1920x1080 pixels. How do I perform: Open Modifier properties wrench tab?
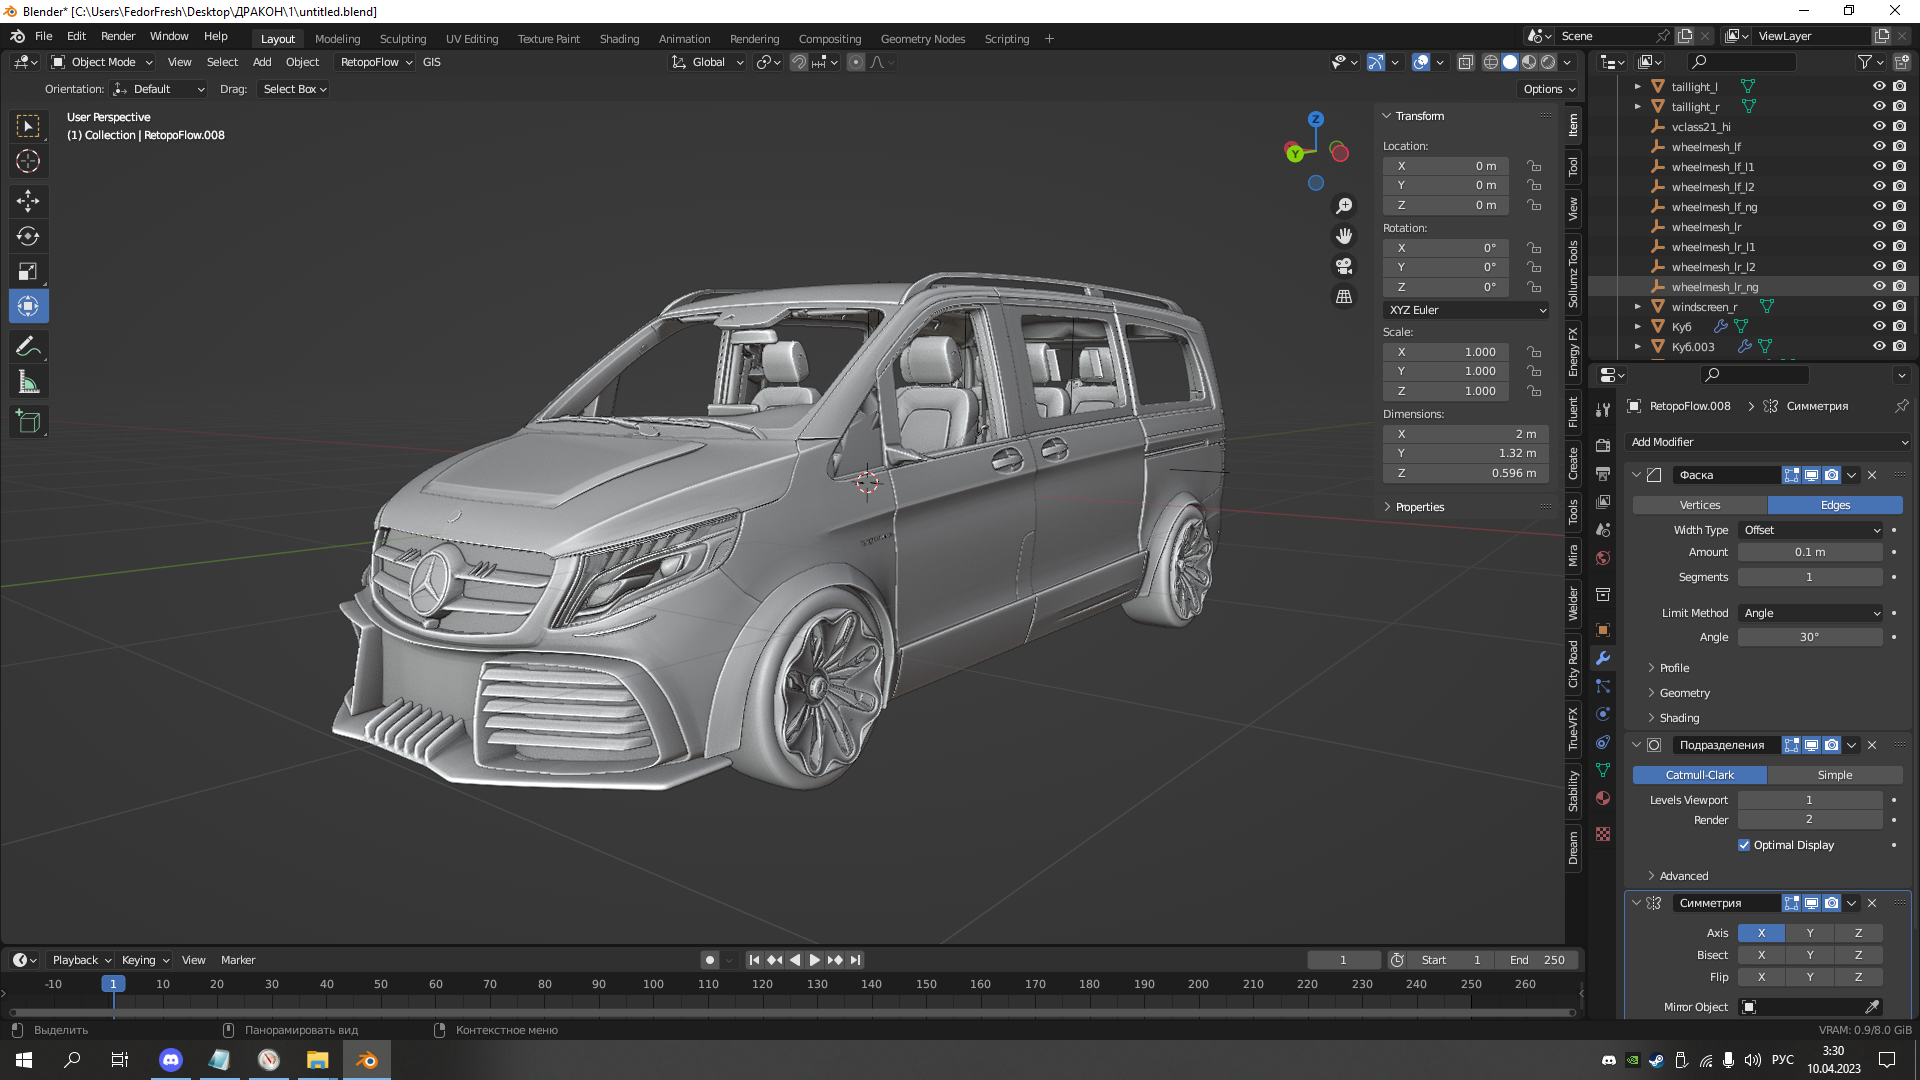click(1603, 658)
